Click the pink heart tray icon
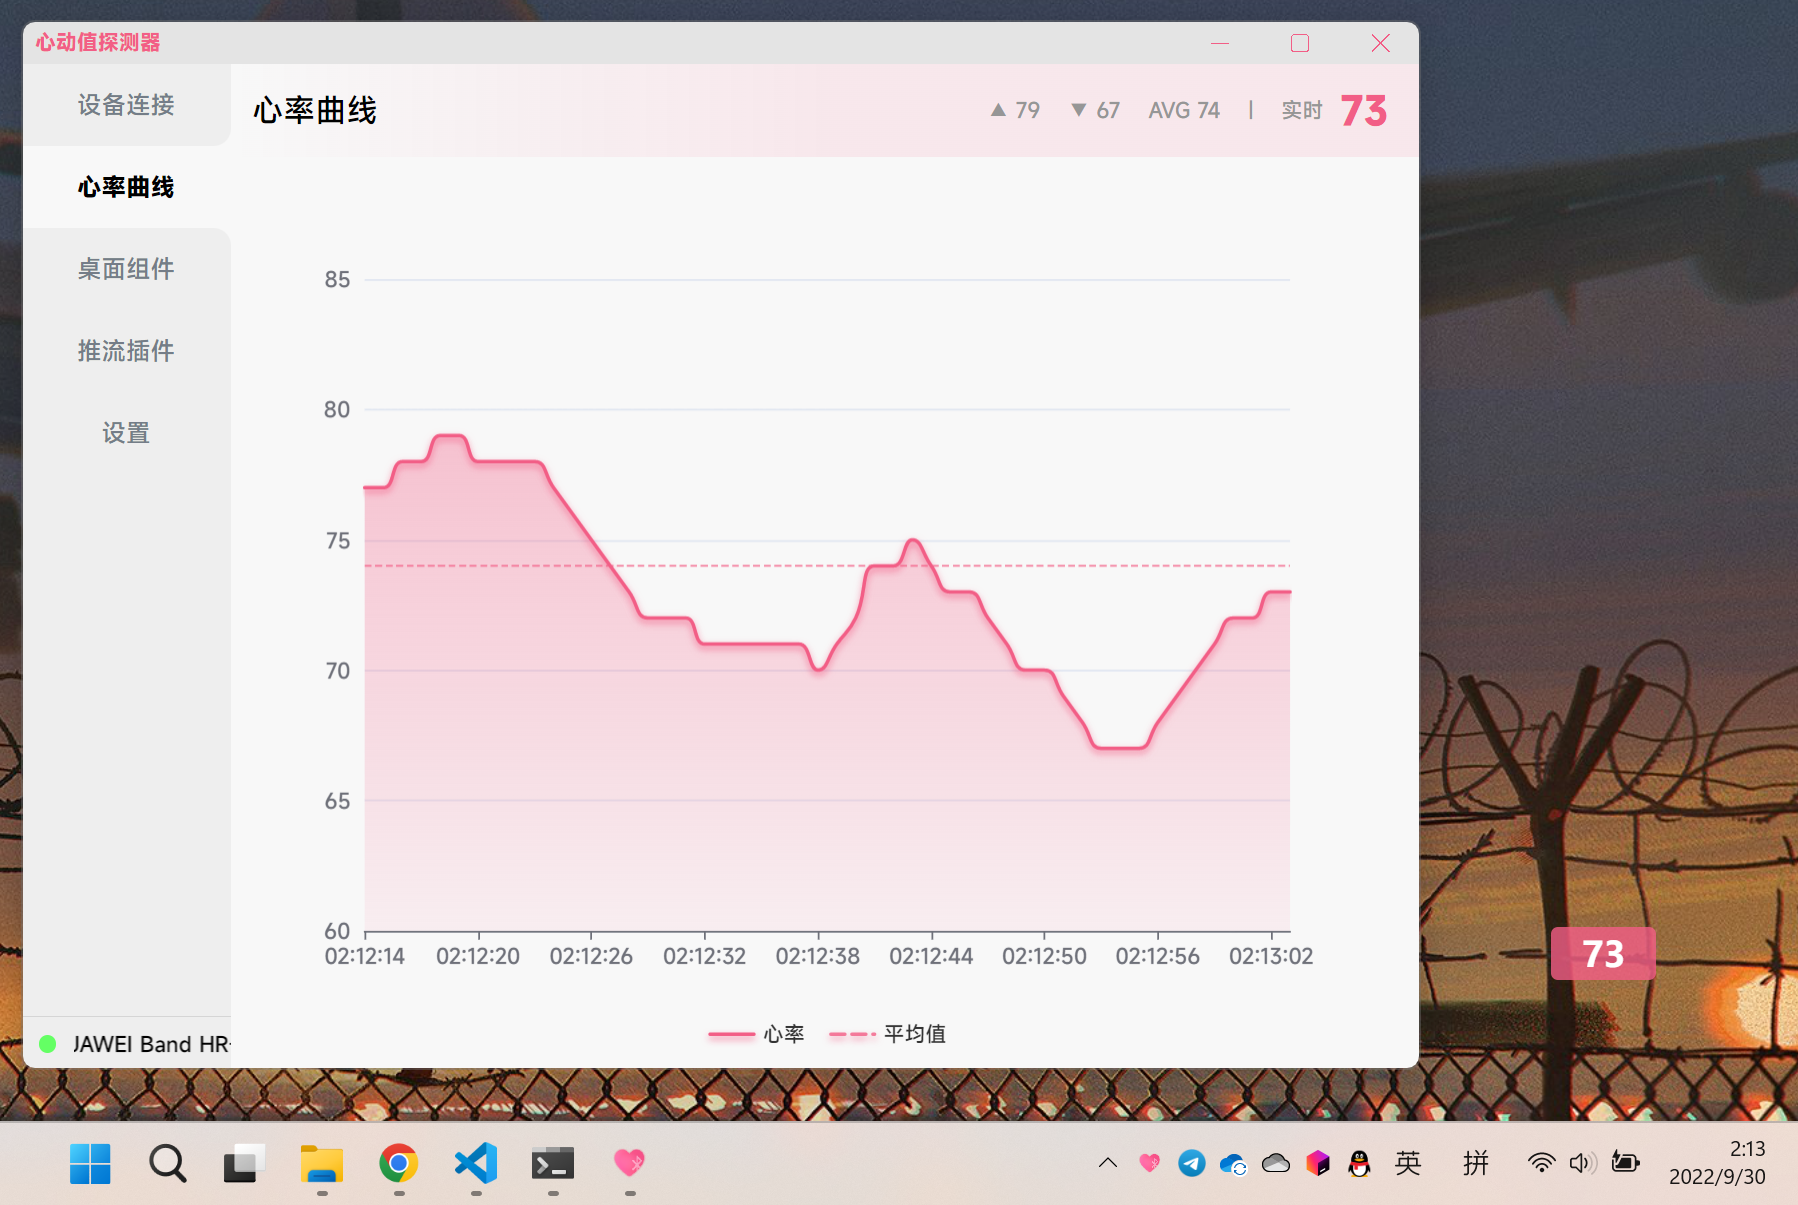The width and height of the screenshot is (1798, 1205). tap(1150, 1162)
